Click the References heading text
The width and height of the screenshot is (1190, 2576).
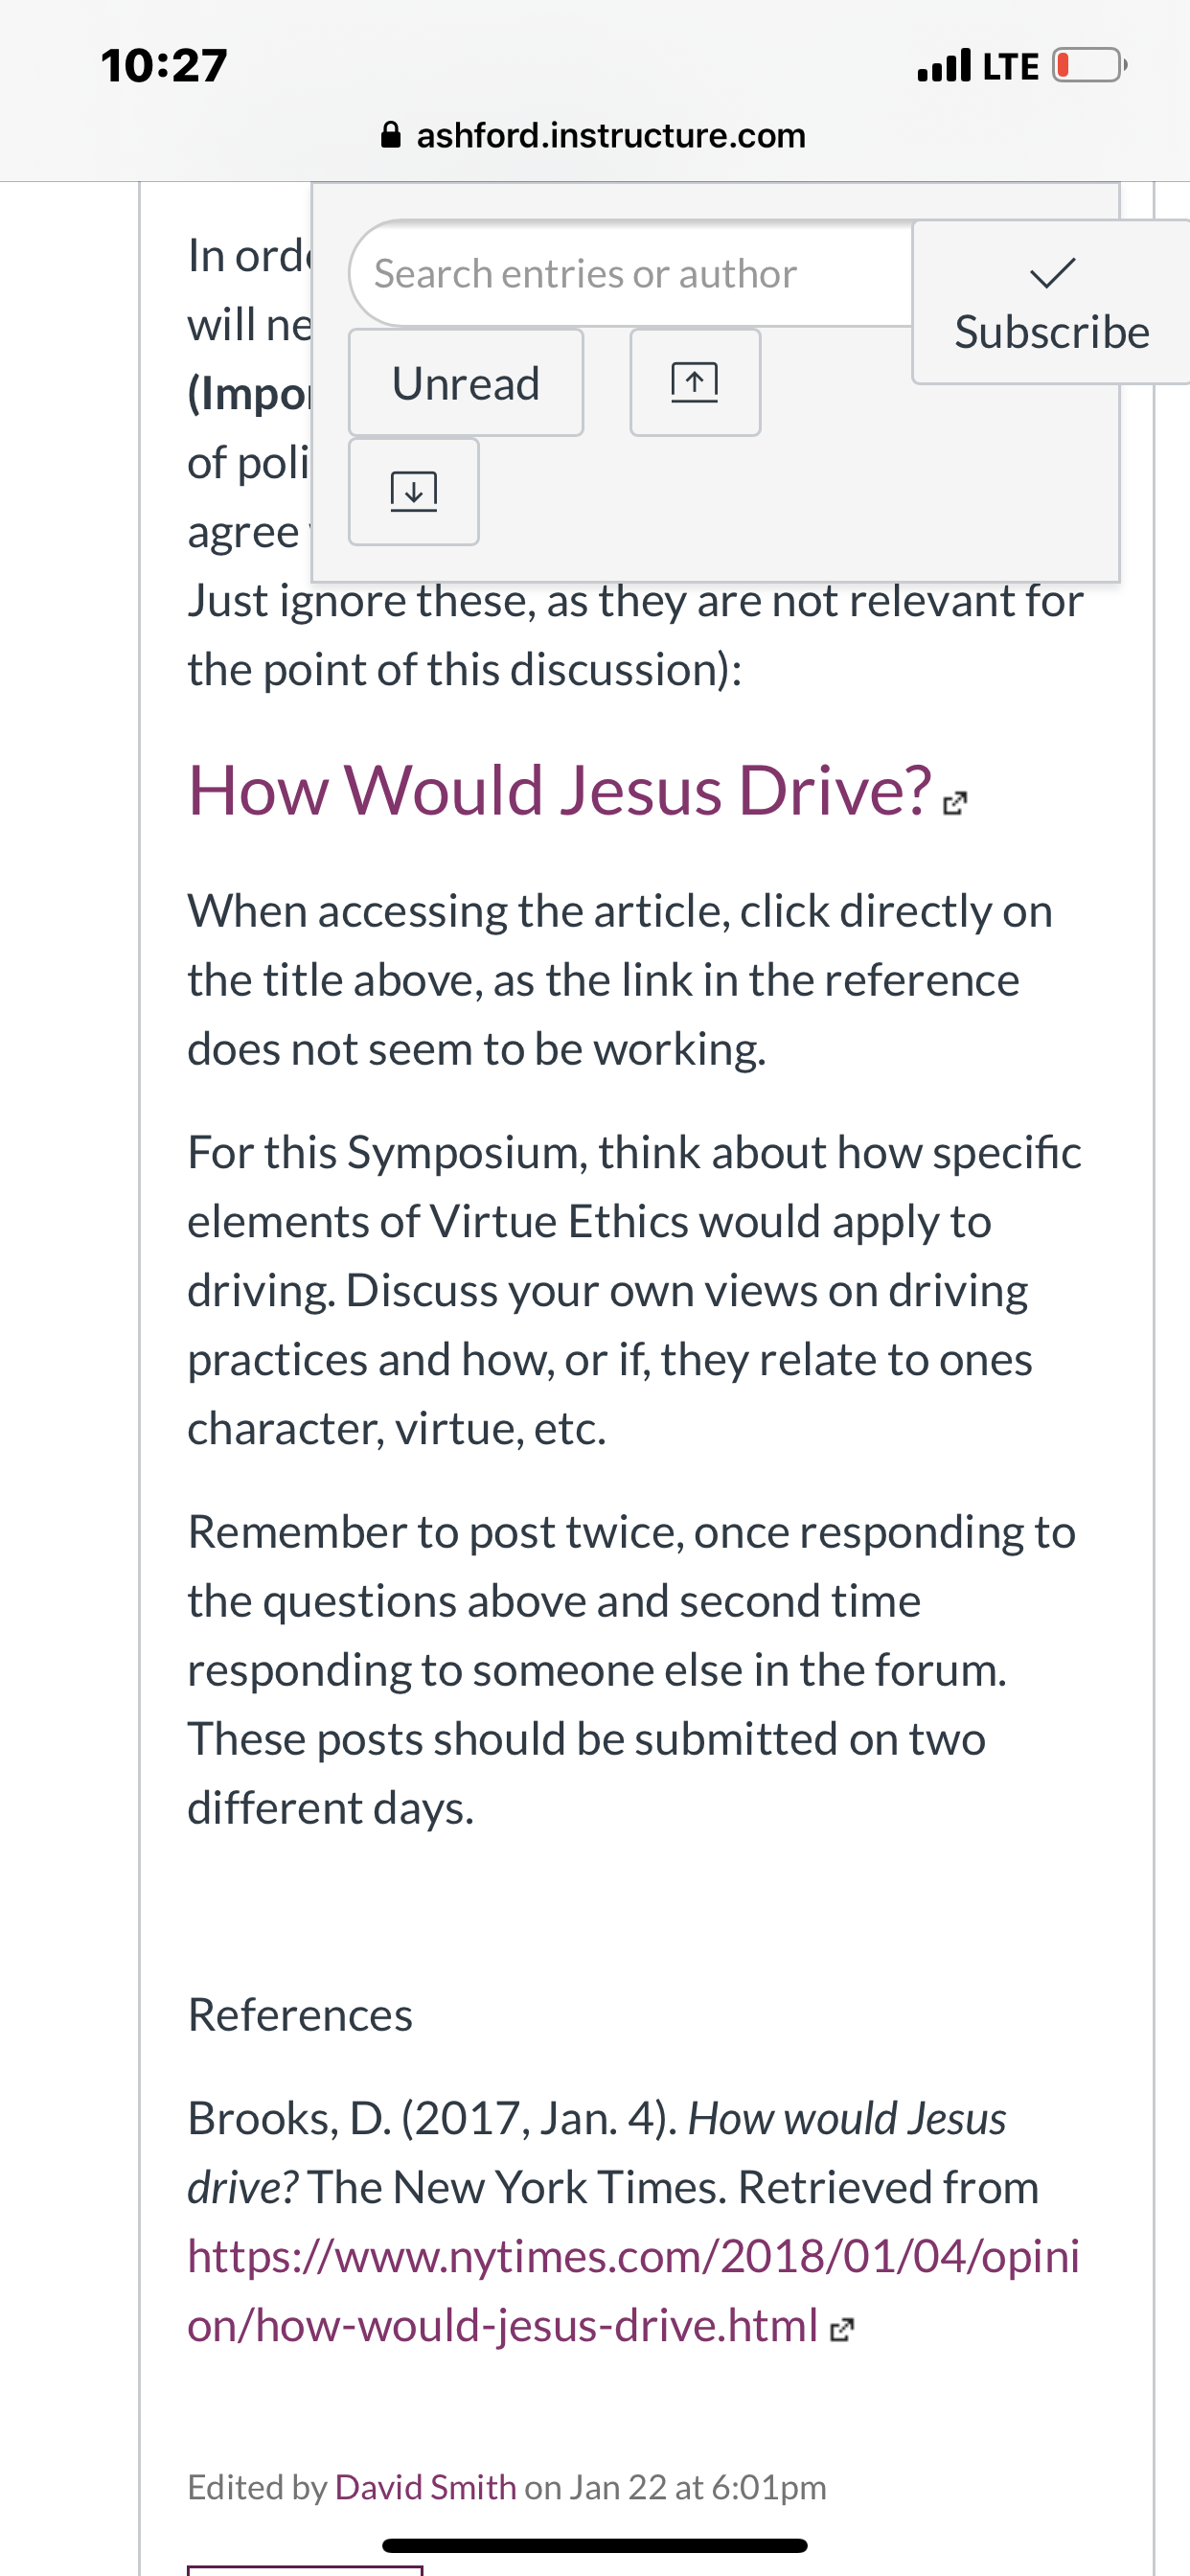tap(300, 2014)
